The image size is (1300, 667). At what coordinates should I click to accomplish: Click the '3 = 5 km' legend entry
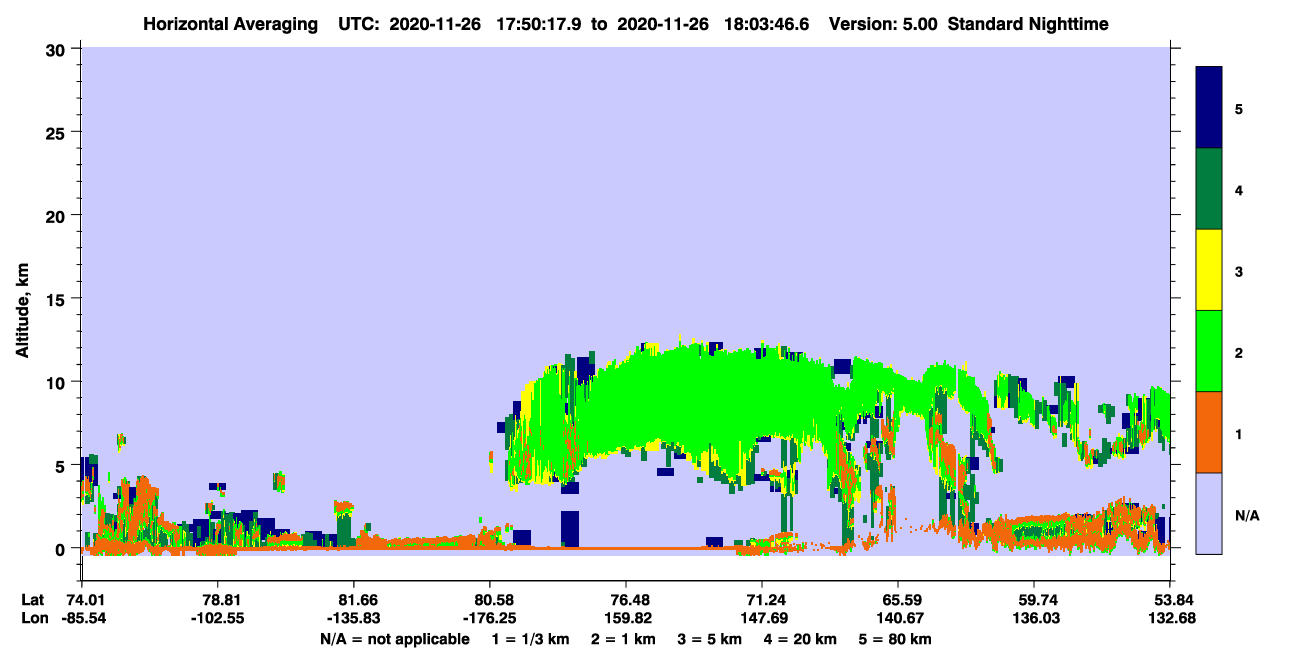click(x=709, y=639)
